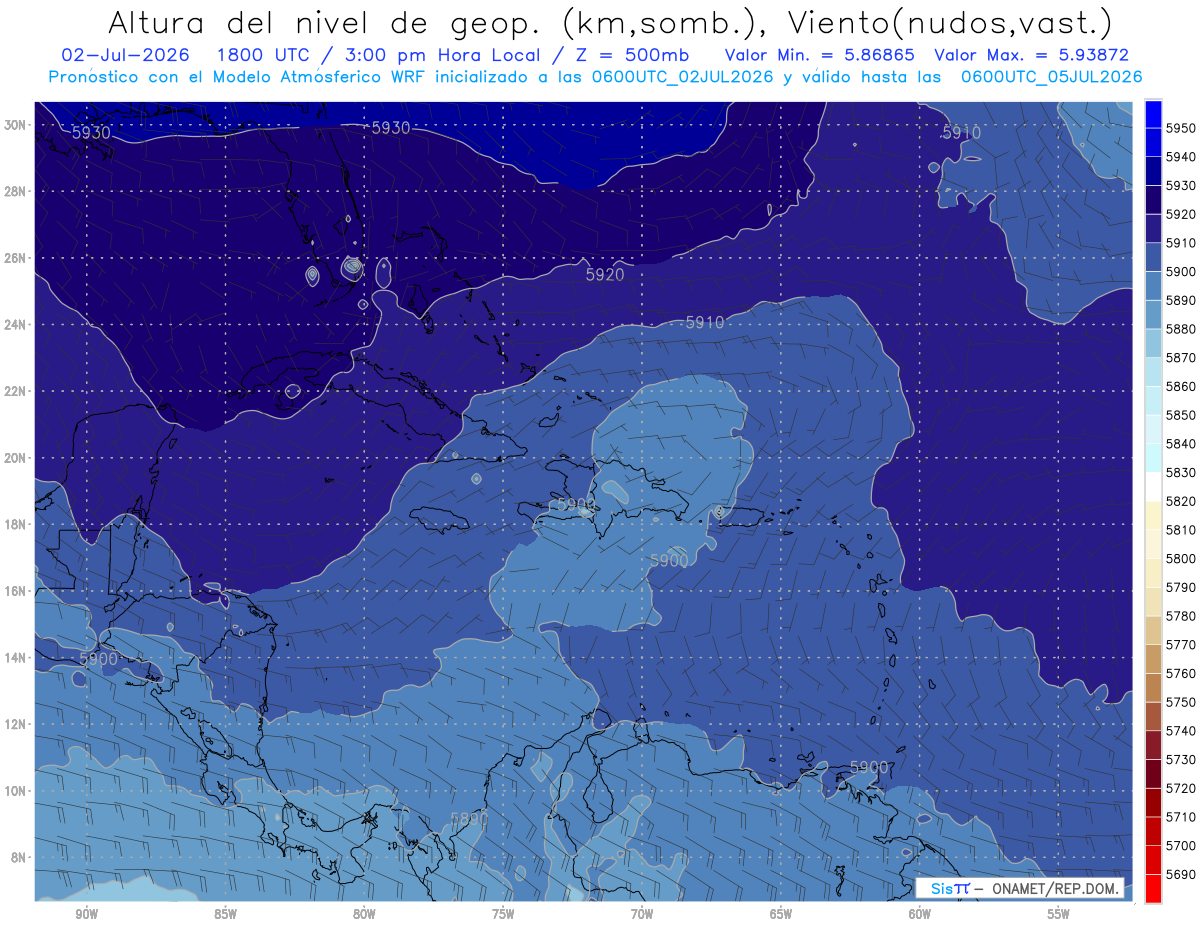The image size is (1200, 927).
Task: Click the 90W longitude axis label
Action: click(x=86, y=914)
